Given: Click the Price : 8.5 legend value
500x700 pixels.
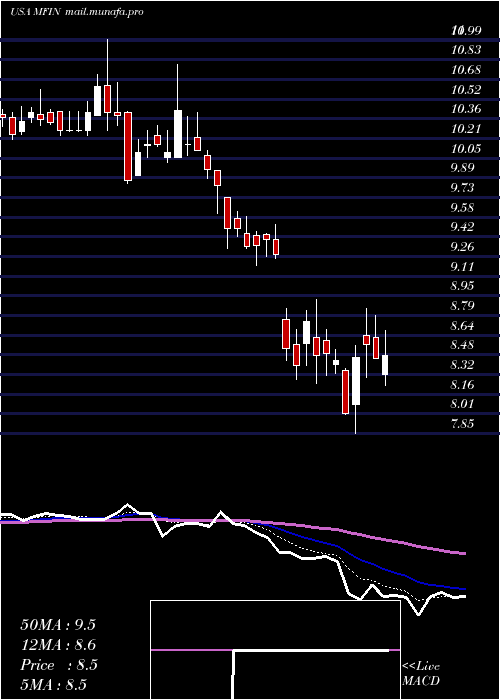Looking at the screenshot, I should (58, 665).
